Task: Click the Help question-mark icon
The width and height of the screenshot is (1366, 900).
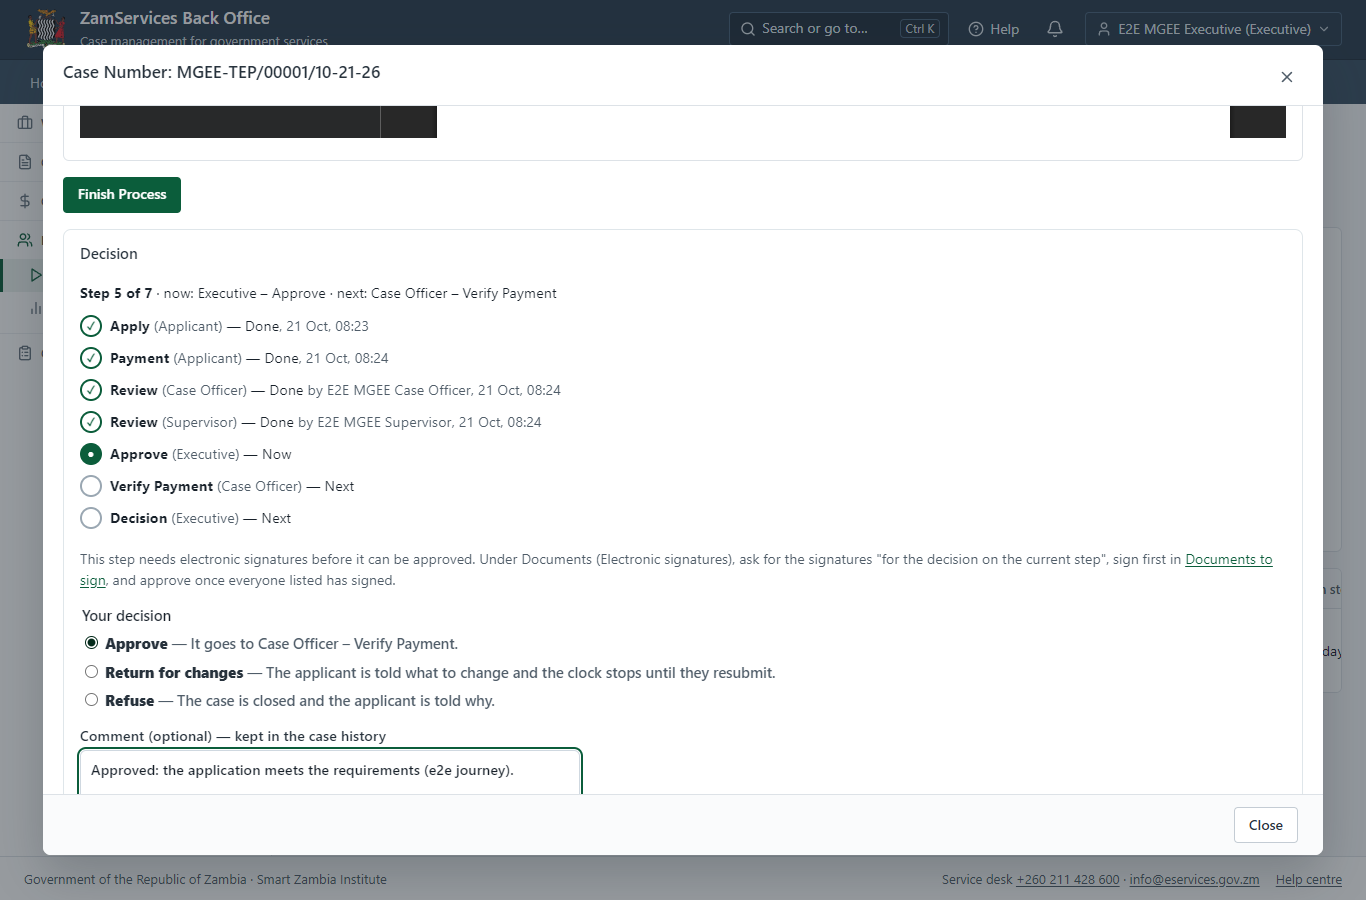Action: click(x=976, y=29)
